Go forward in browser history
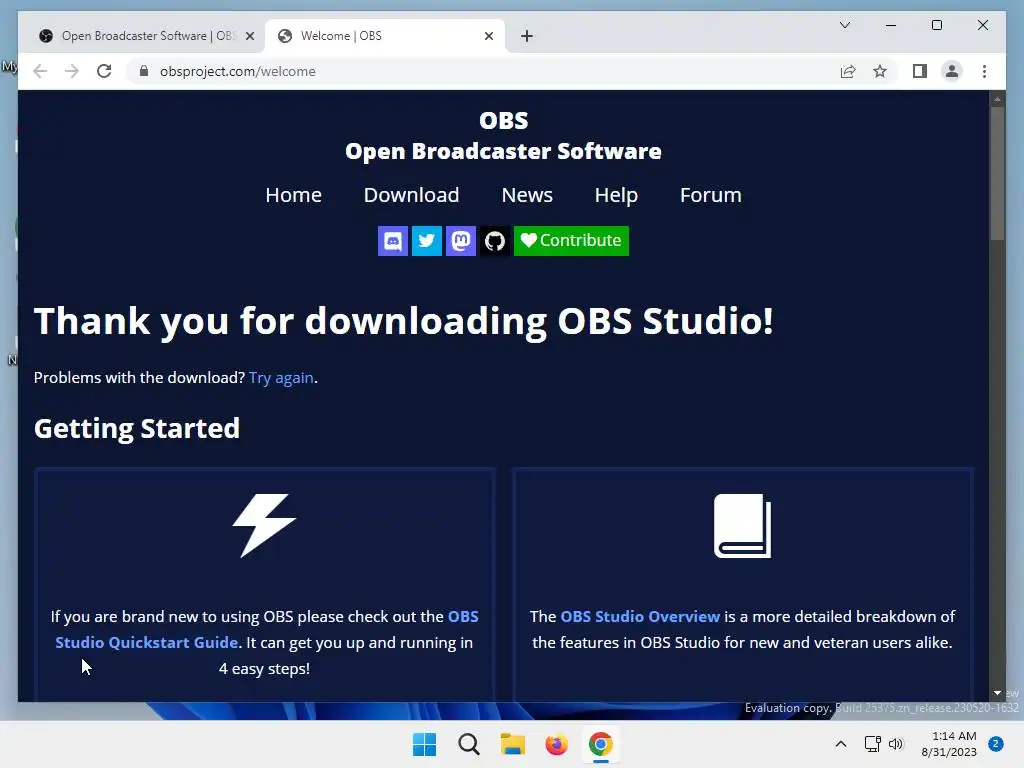The width and height of the screenshot is (1024, 768). click(72, 71)
